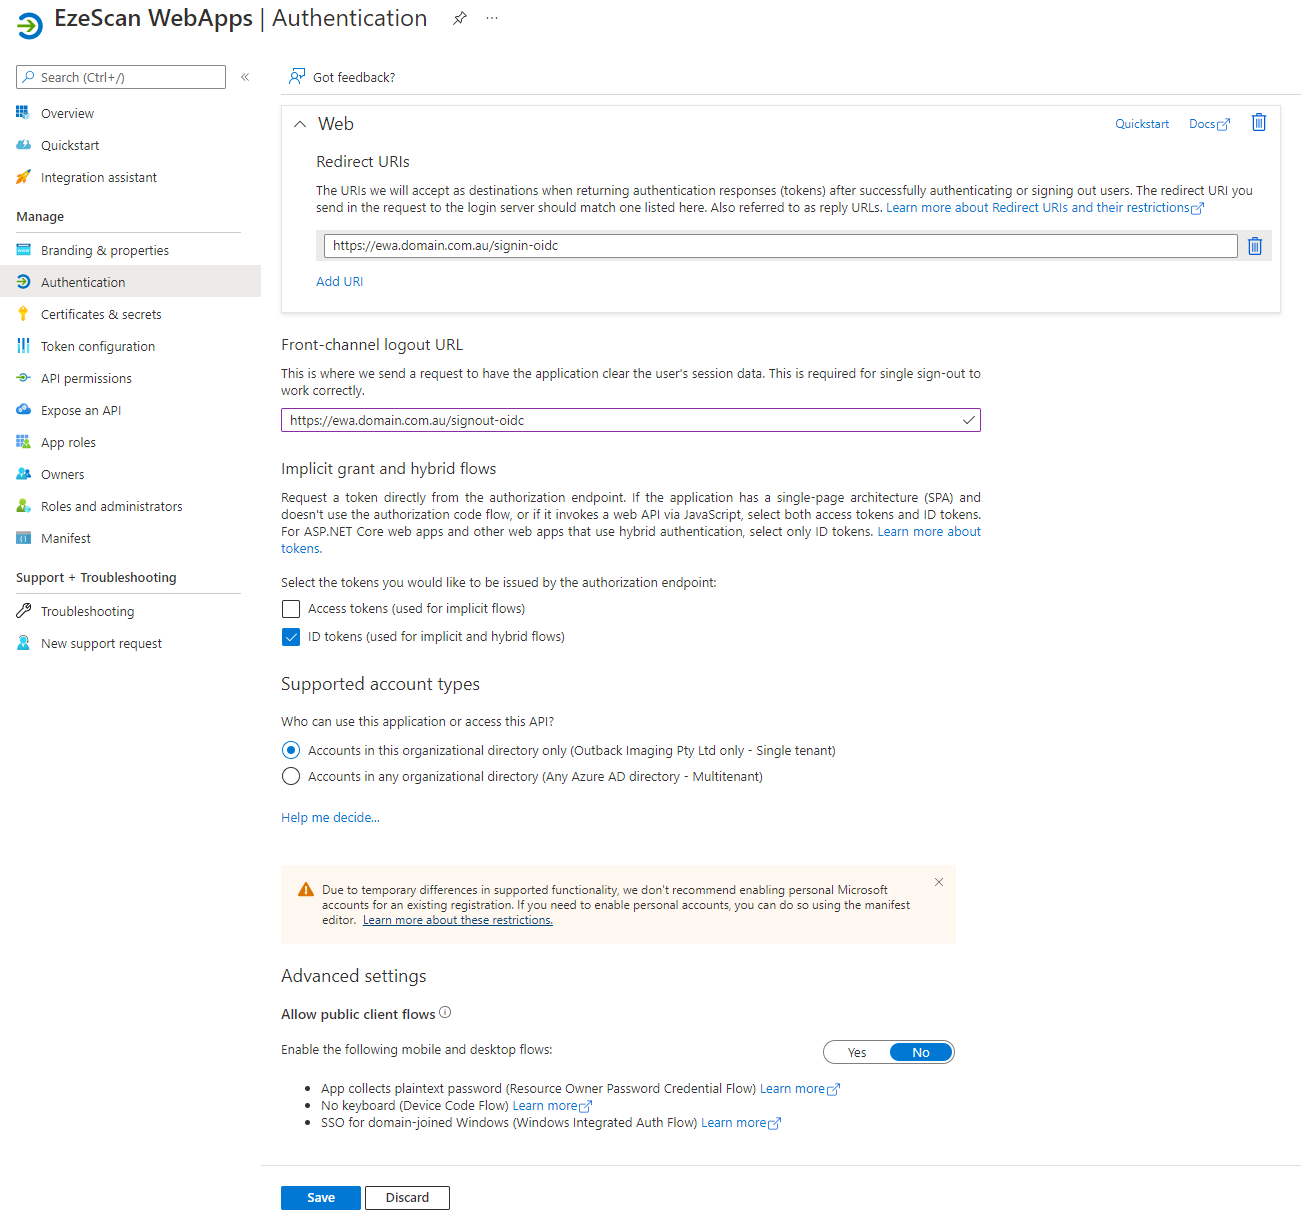Click the Add URI link
The height and width of the screenshot is (1224, 1301).
pos(339,282)
